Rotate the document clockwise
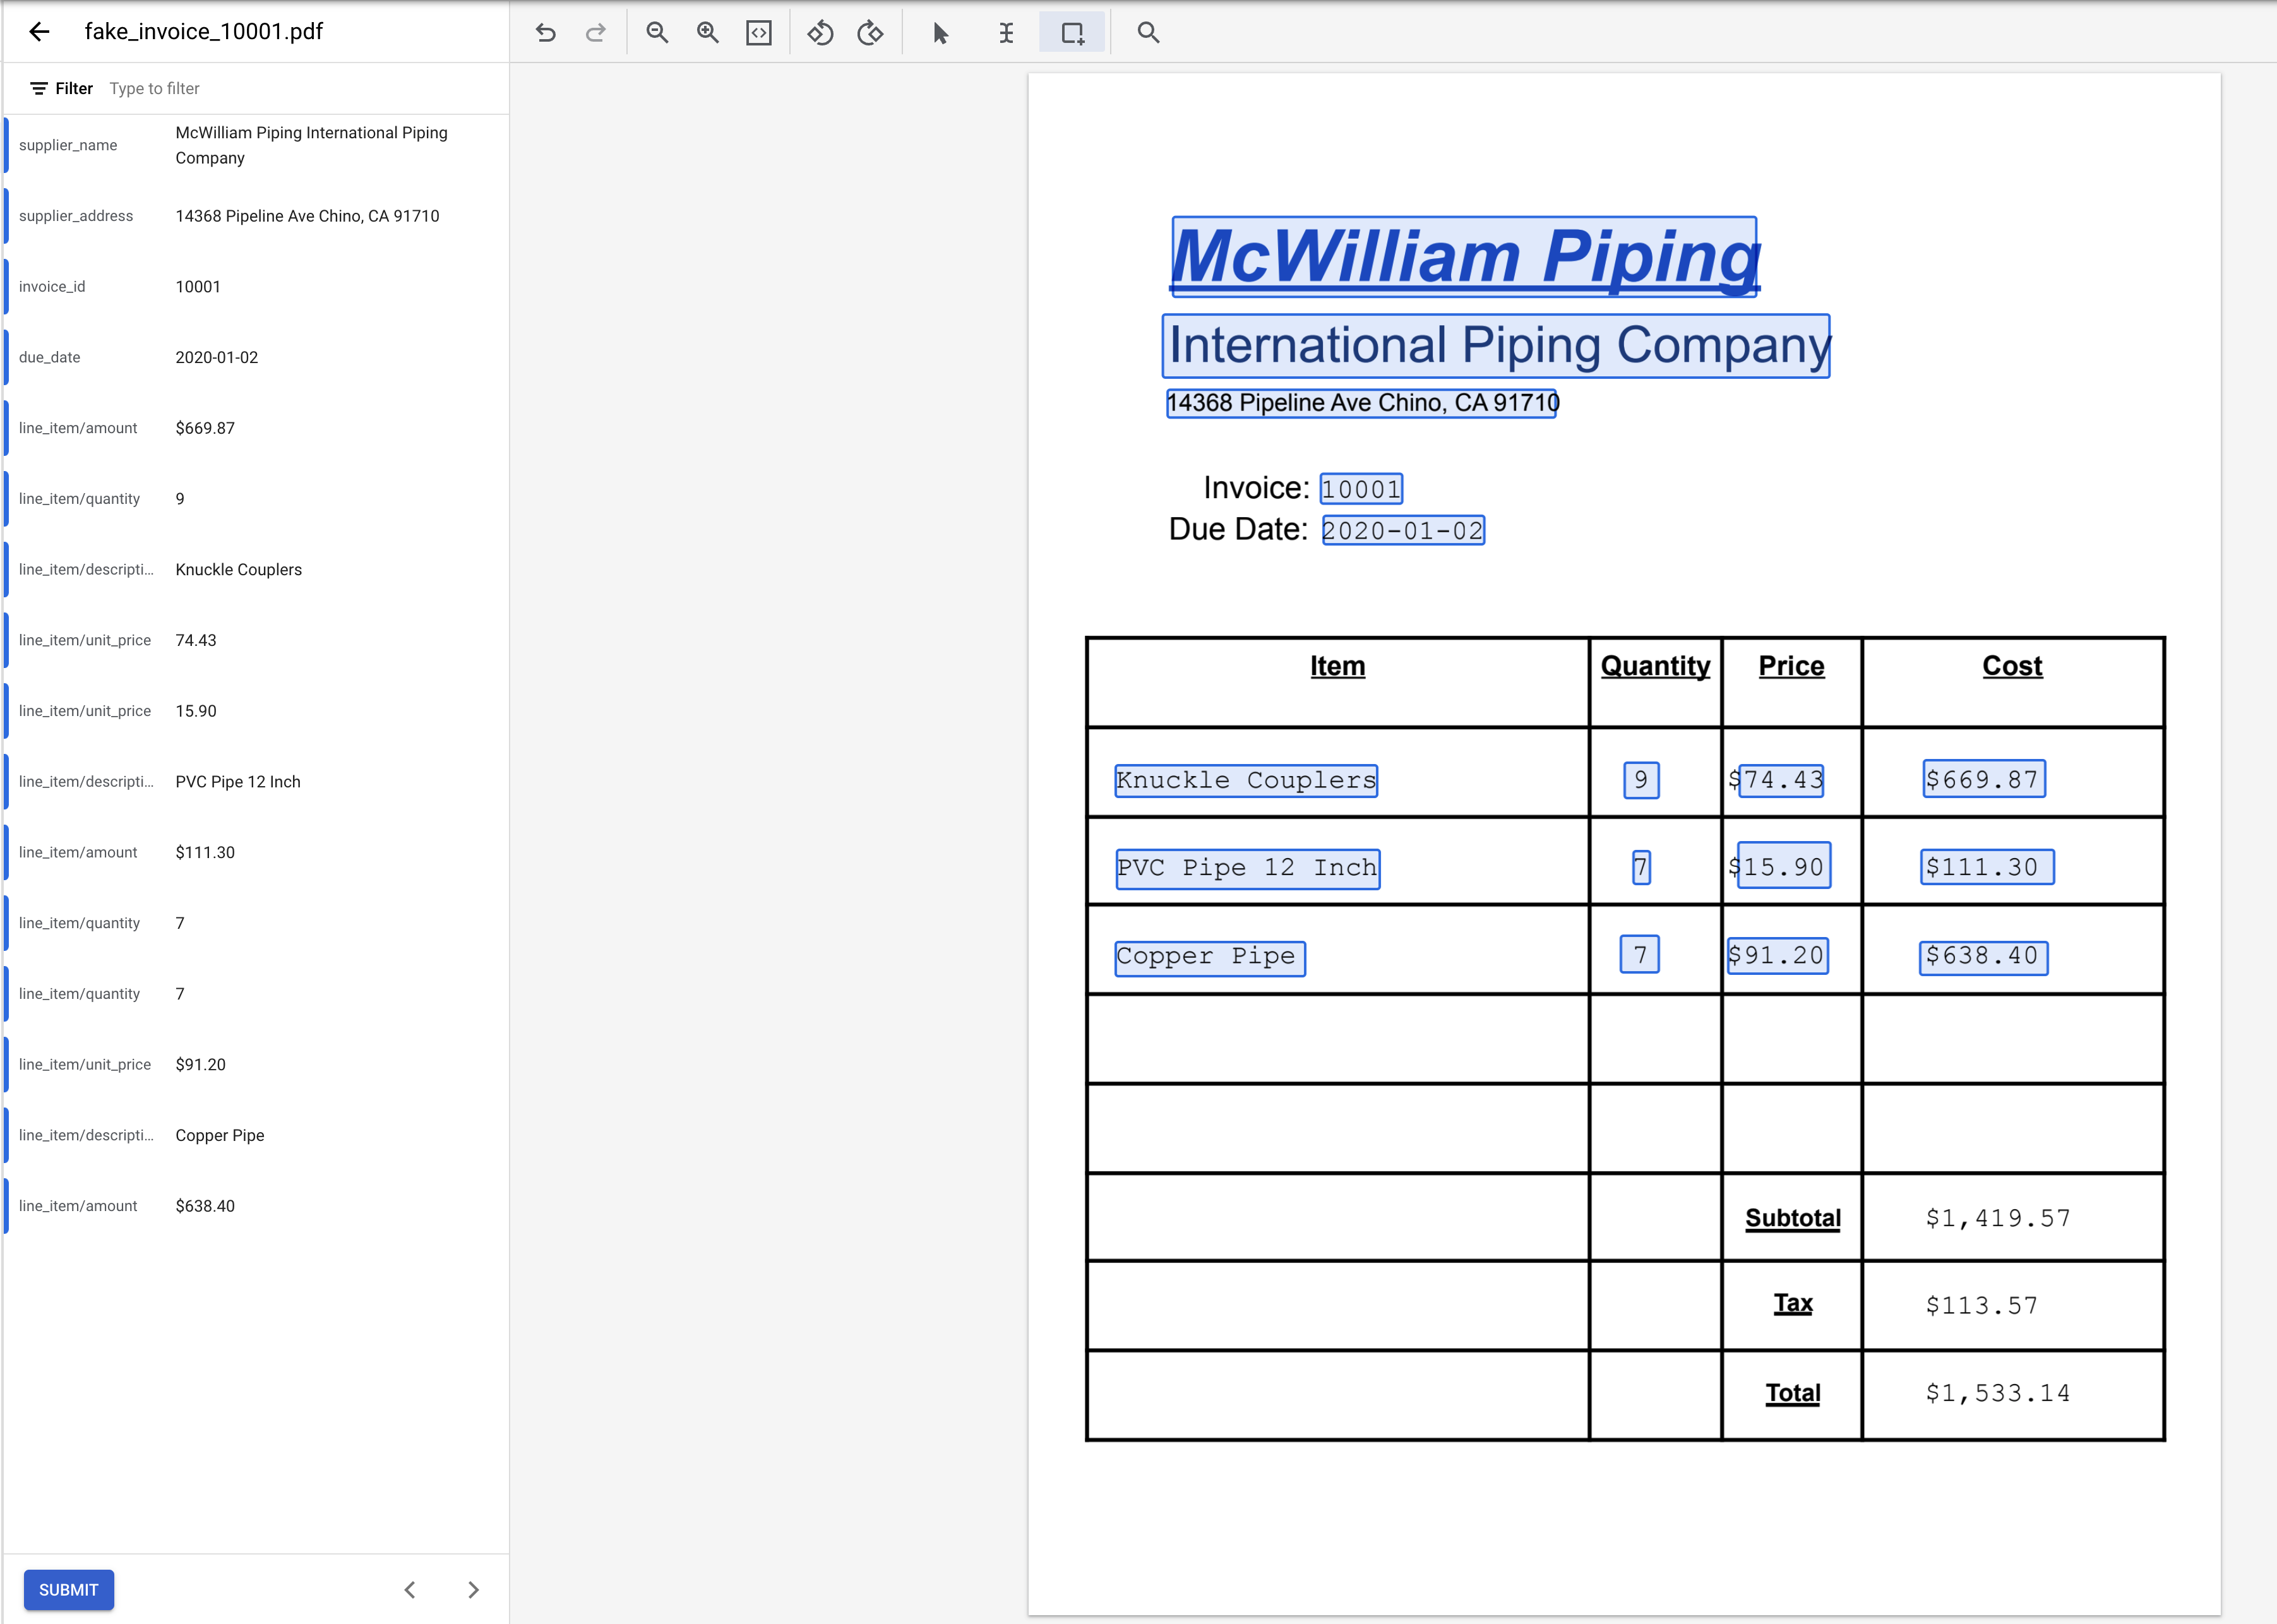 [870, 32]
